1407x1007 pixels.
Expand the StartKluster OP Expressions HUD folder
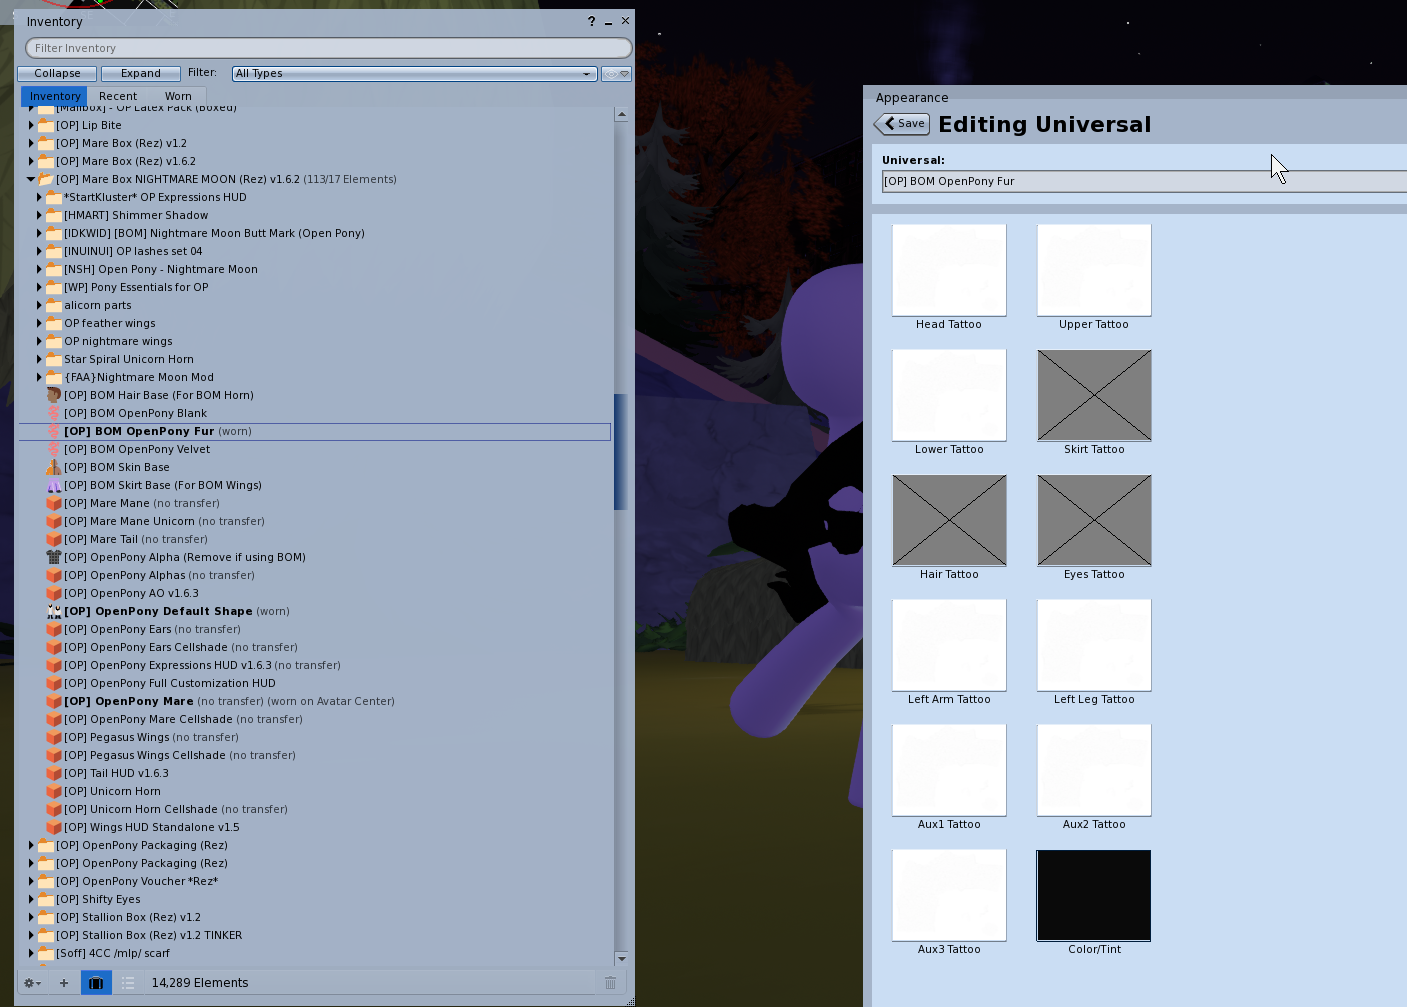[39, 197]
